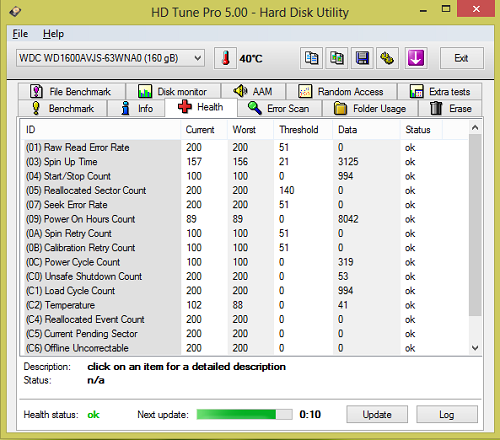This screenshot has height=440, width=500.
Task: Select the Spin Retry Count row
Action: click(x=244, y=233)
